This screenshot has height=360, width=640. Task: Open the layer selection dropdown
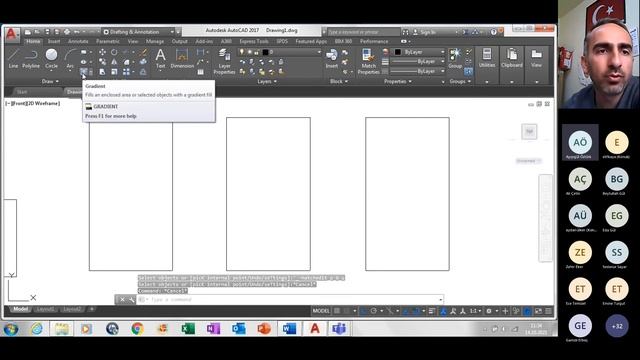280,52
